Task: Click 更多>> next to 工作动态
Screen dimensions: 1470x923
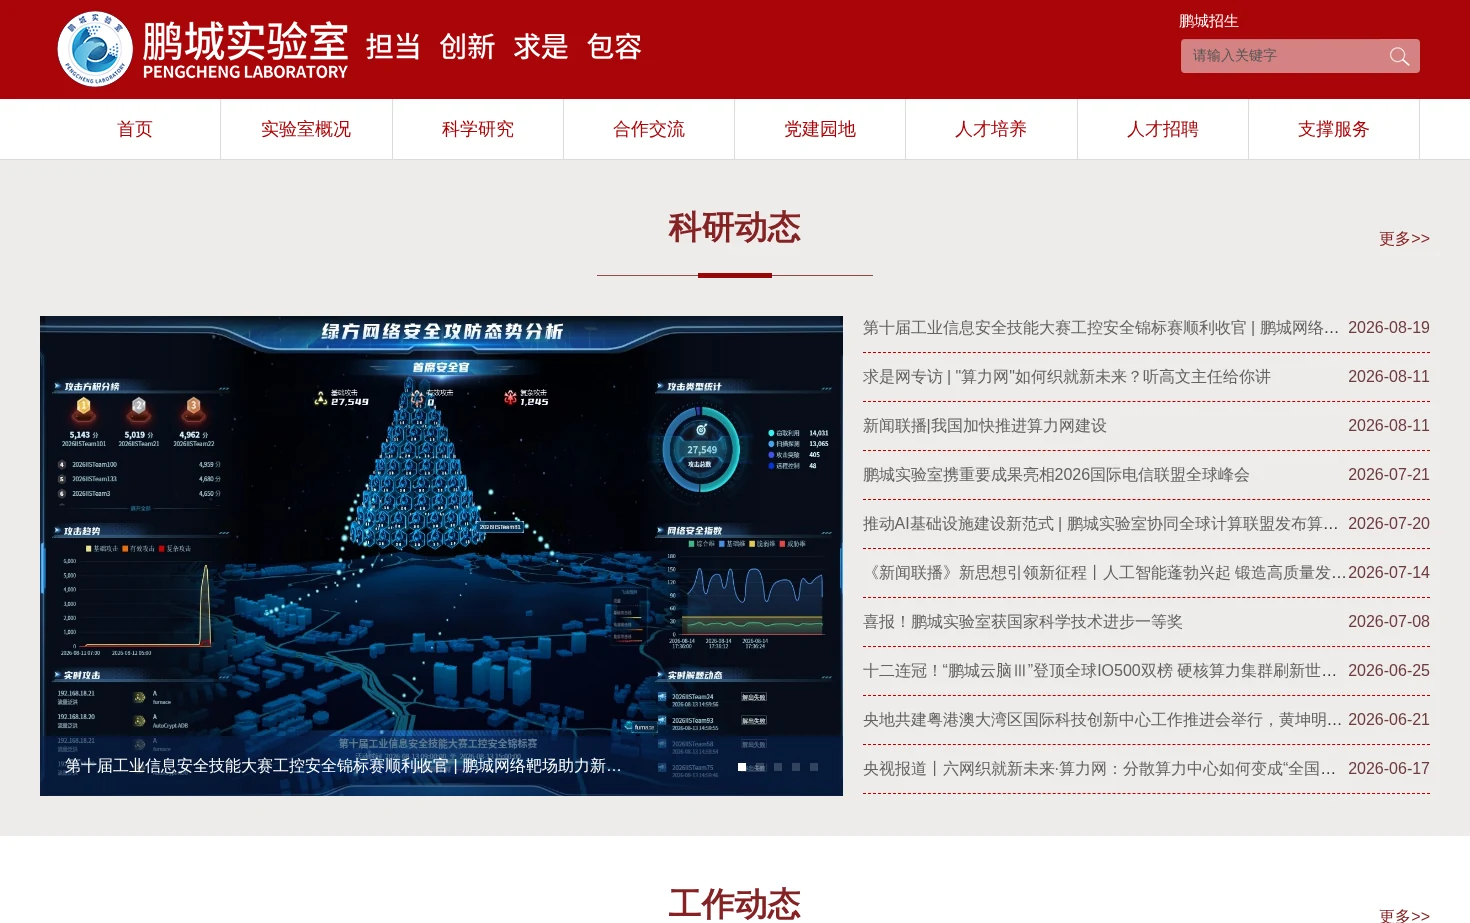Action: (1404, 915)
